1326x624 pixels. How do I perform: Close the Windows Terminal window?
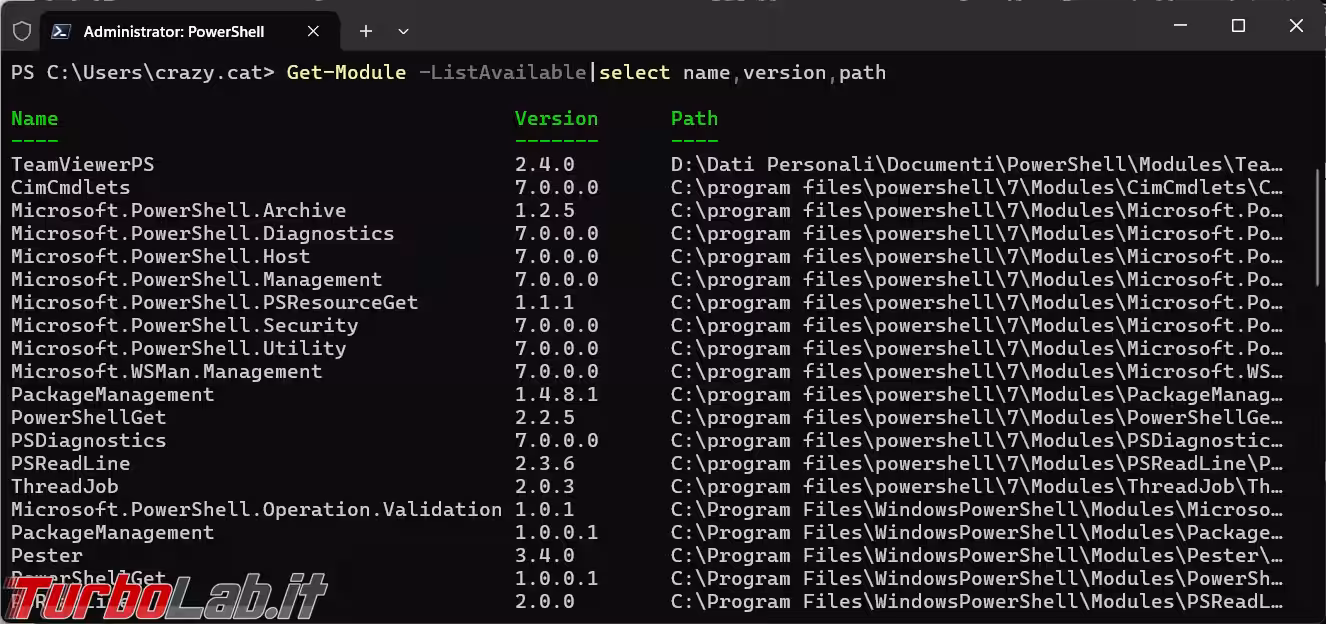[1296, 27]
